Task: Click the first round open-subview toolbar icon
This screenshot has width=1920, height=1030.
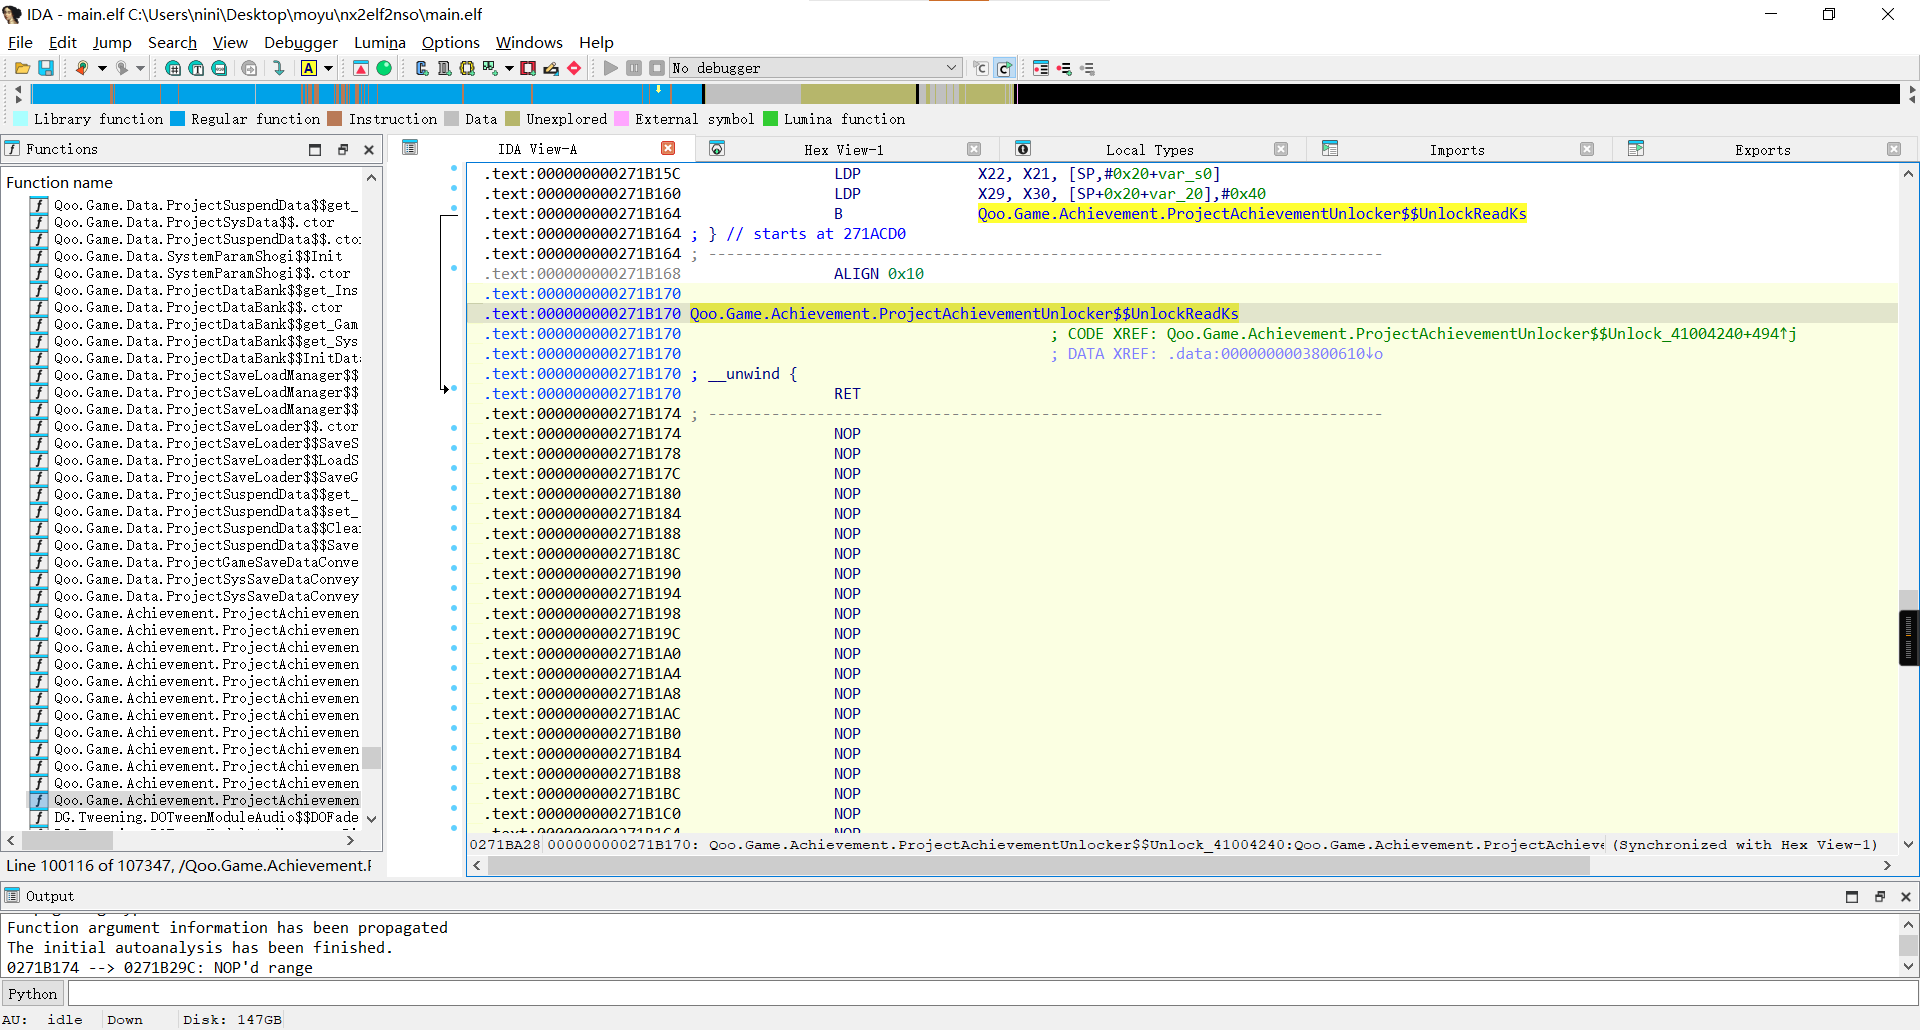Action: tap(173, 68)
